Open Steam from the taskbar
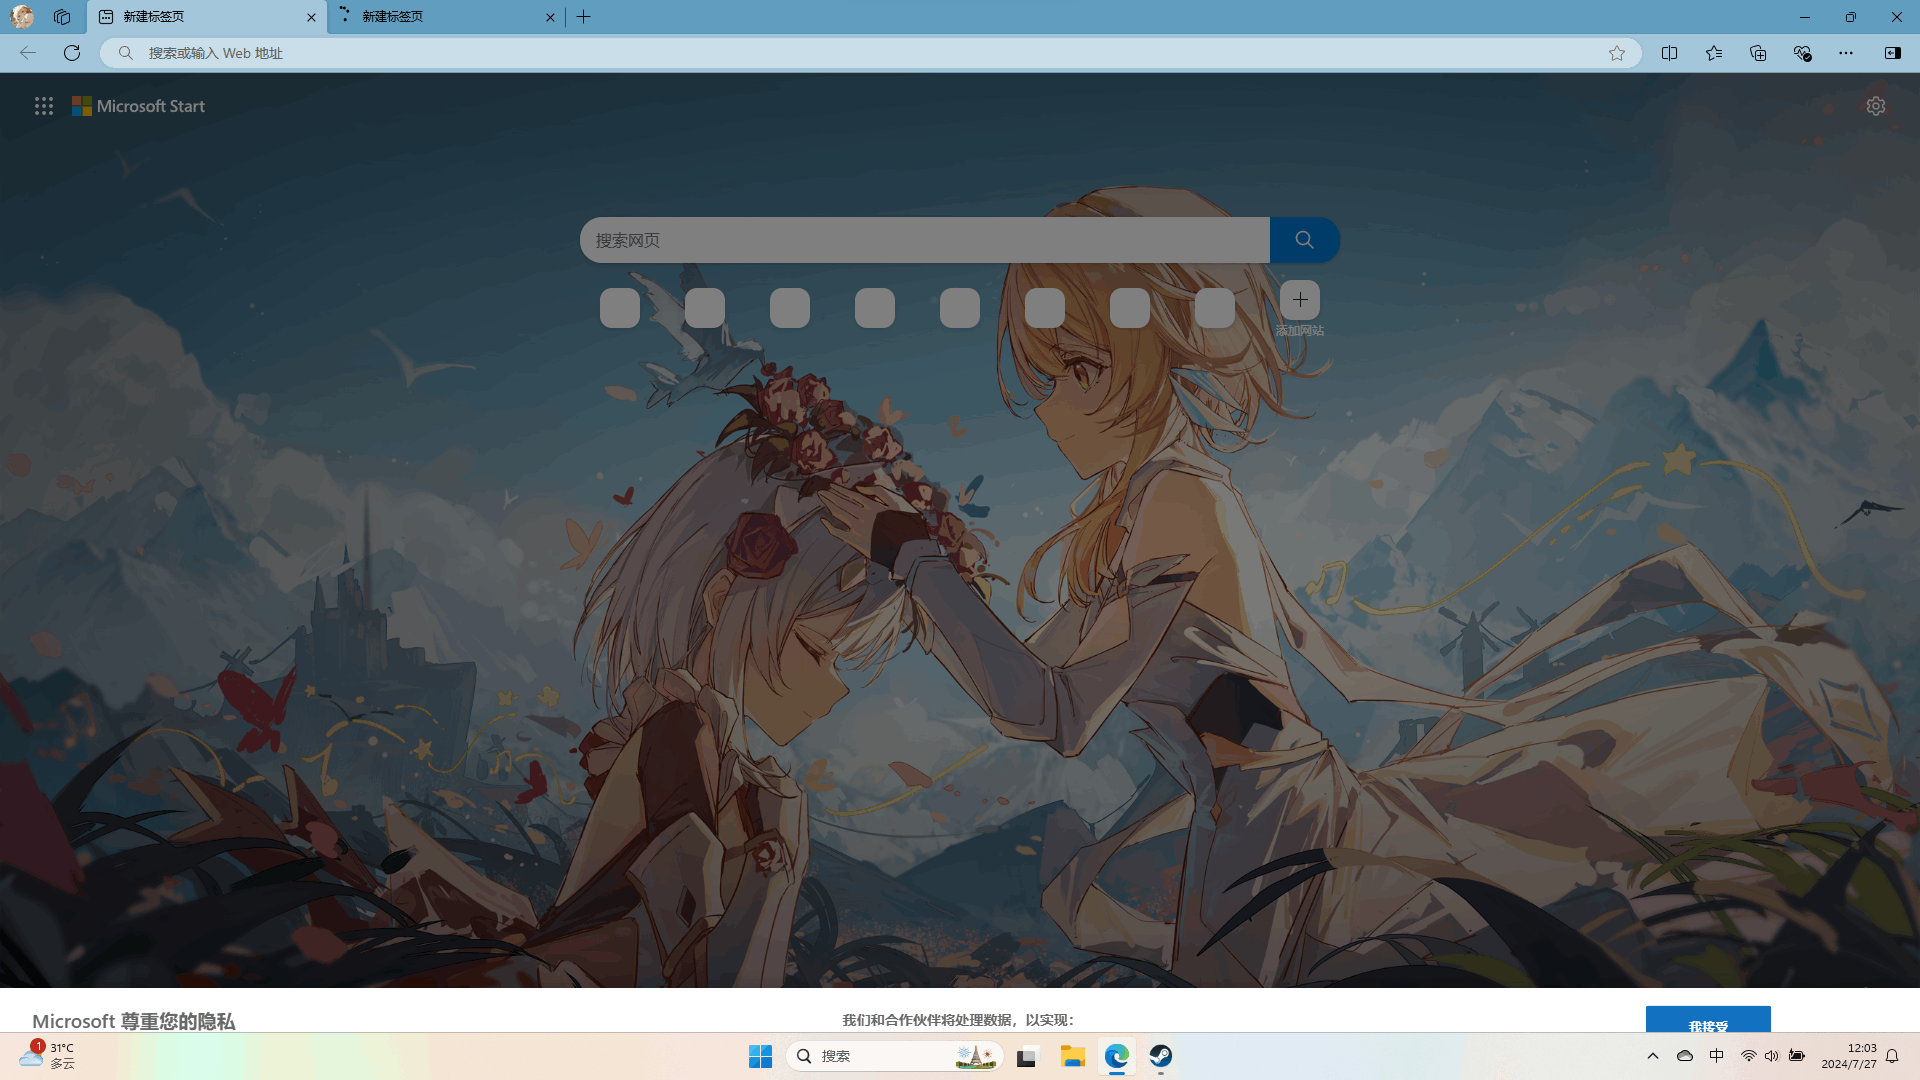The width and height of the screenshot is (1920, 1080). [x=1161, y=1056]
